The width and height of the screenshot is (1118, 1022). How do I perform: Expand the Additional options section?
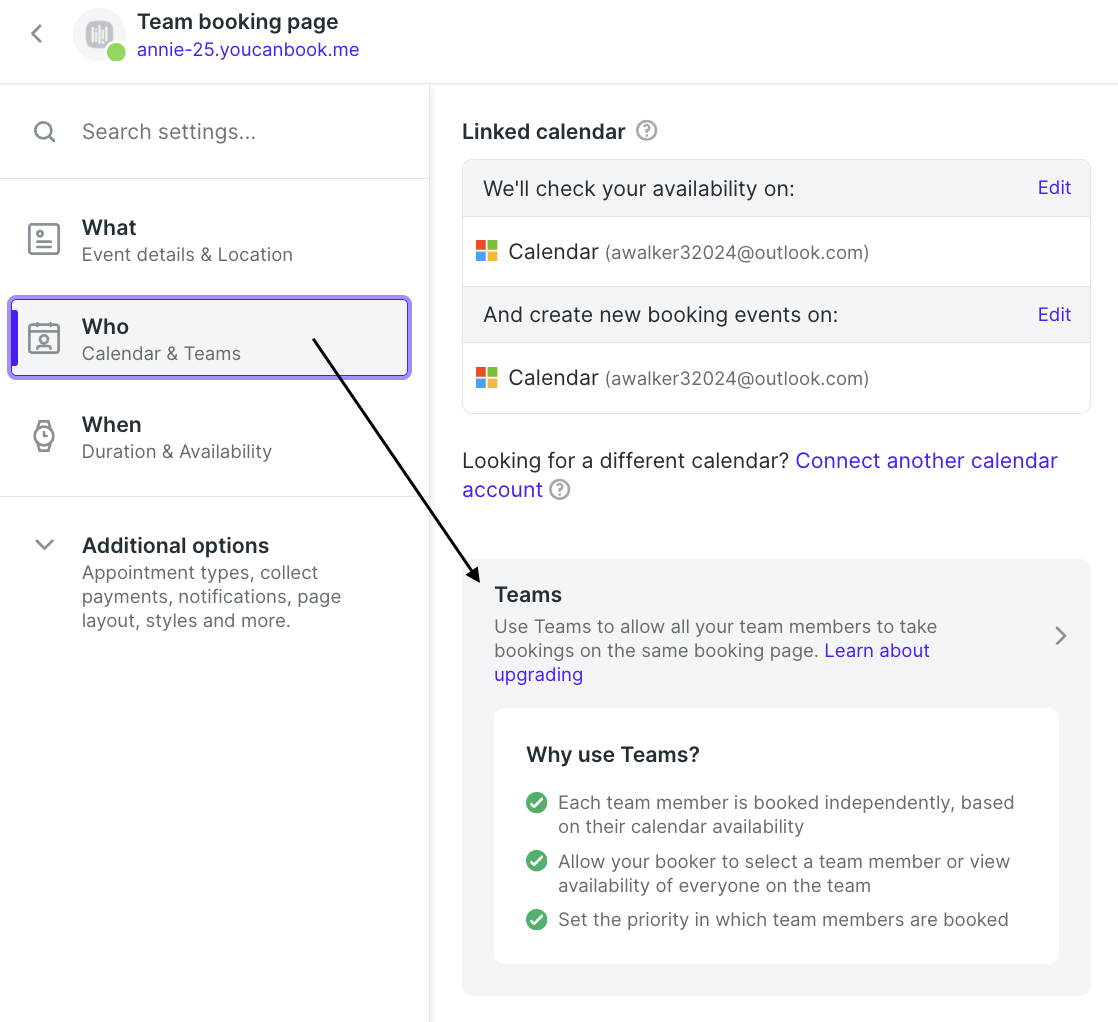[45, 545]
